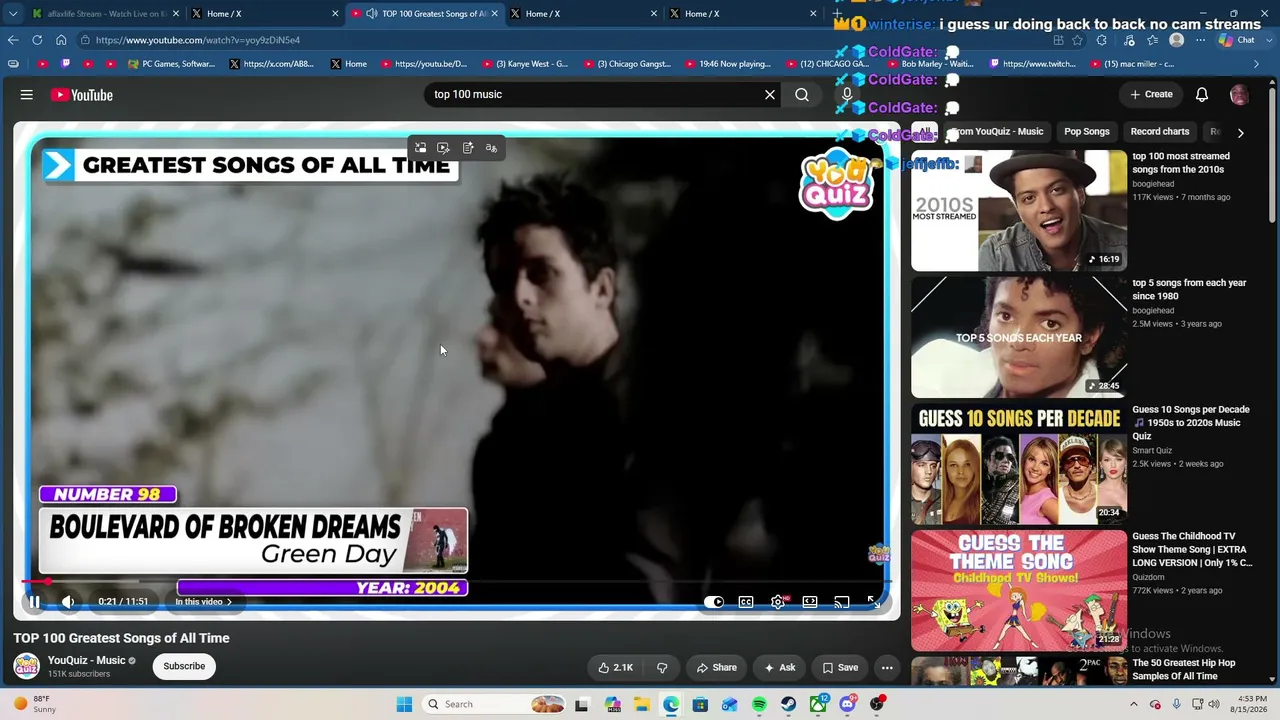Screen dimensions: 1280x720
Task: Like the video with 2.1K likes
Action: coord(615,668)
